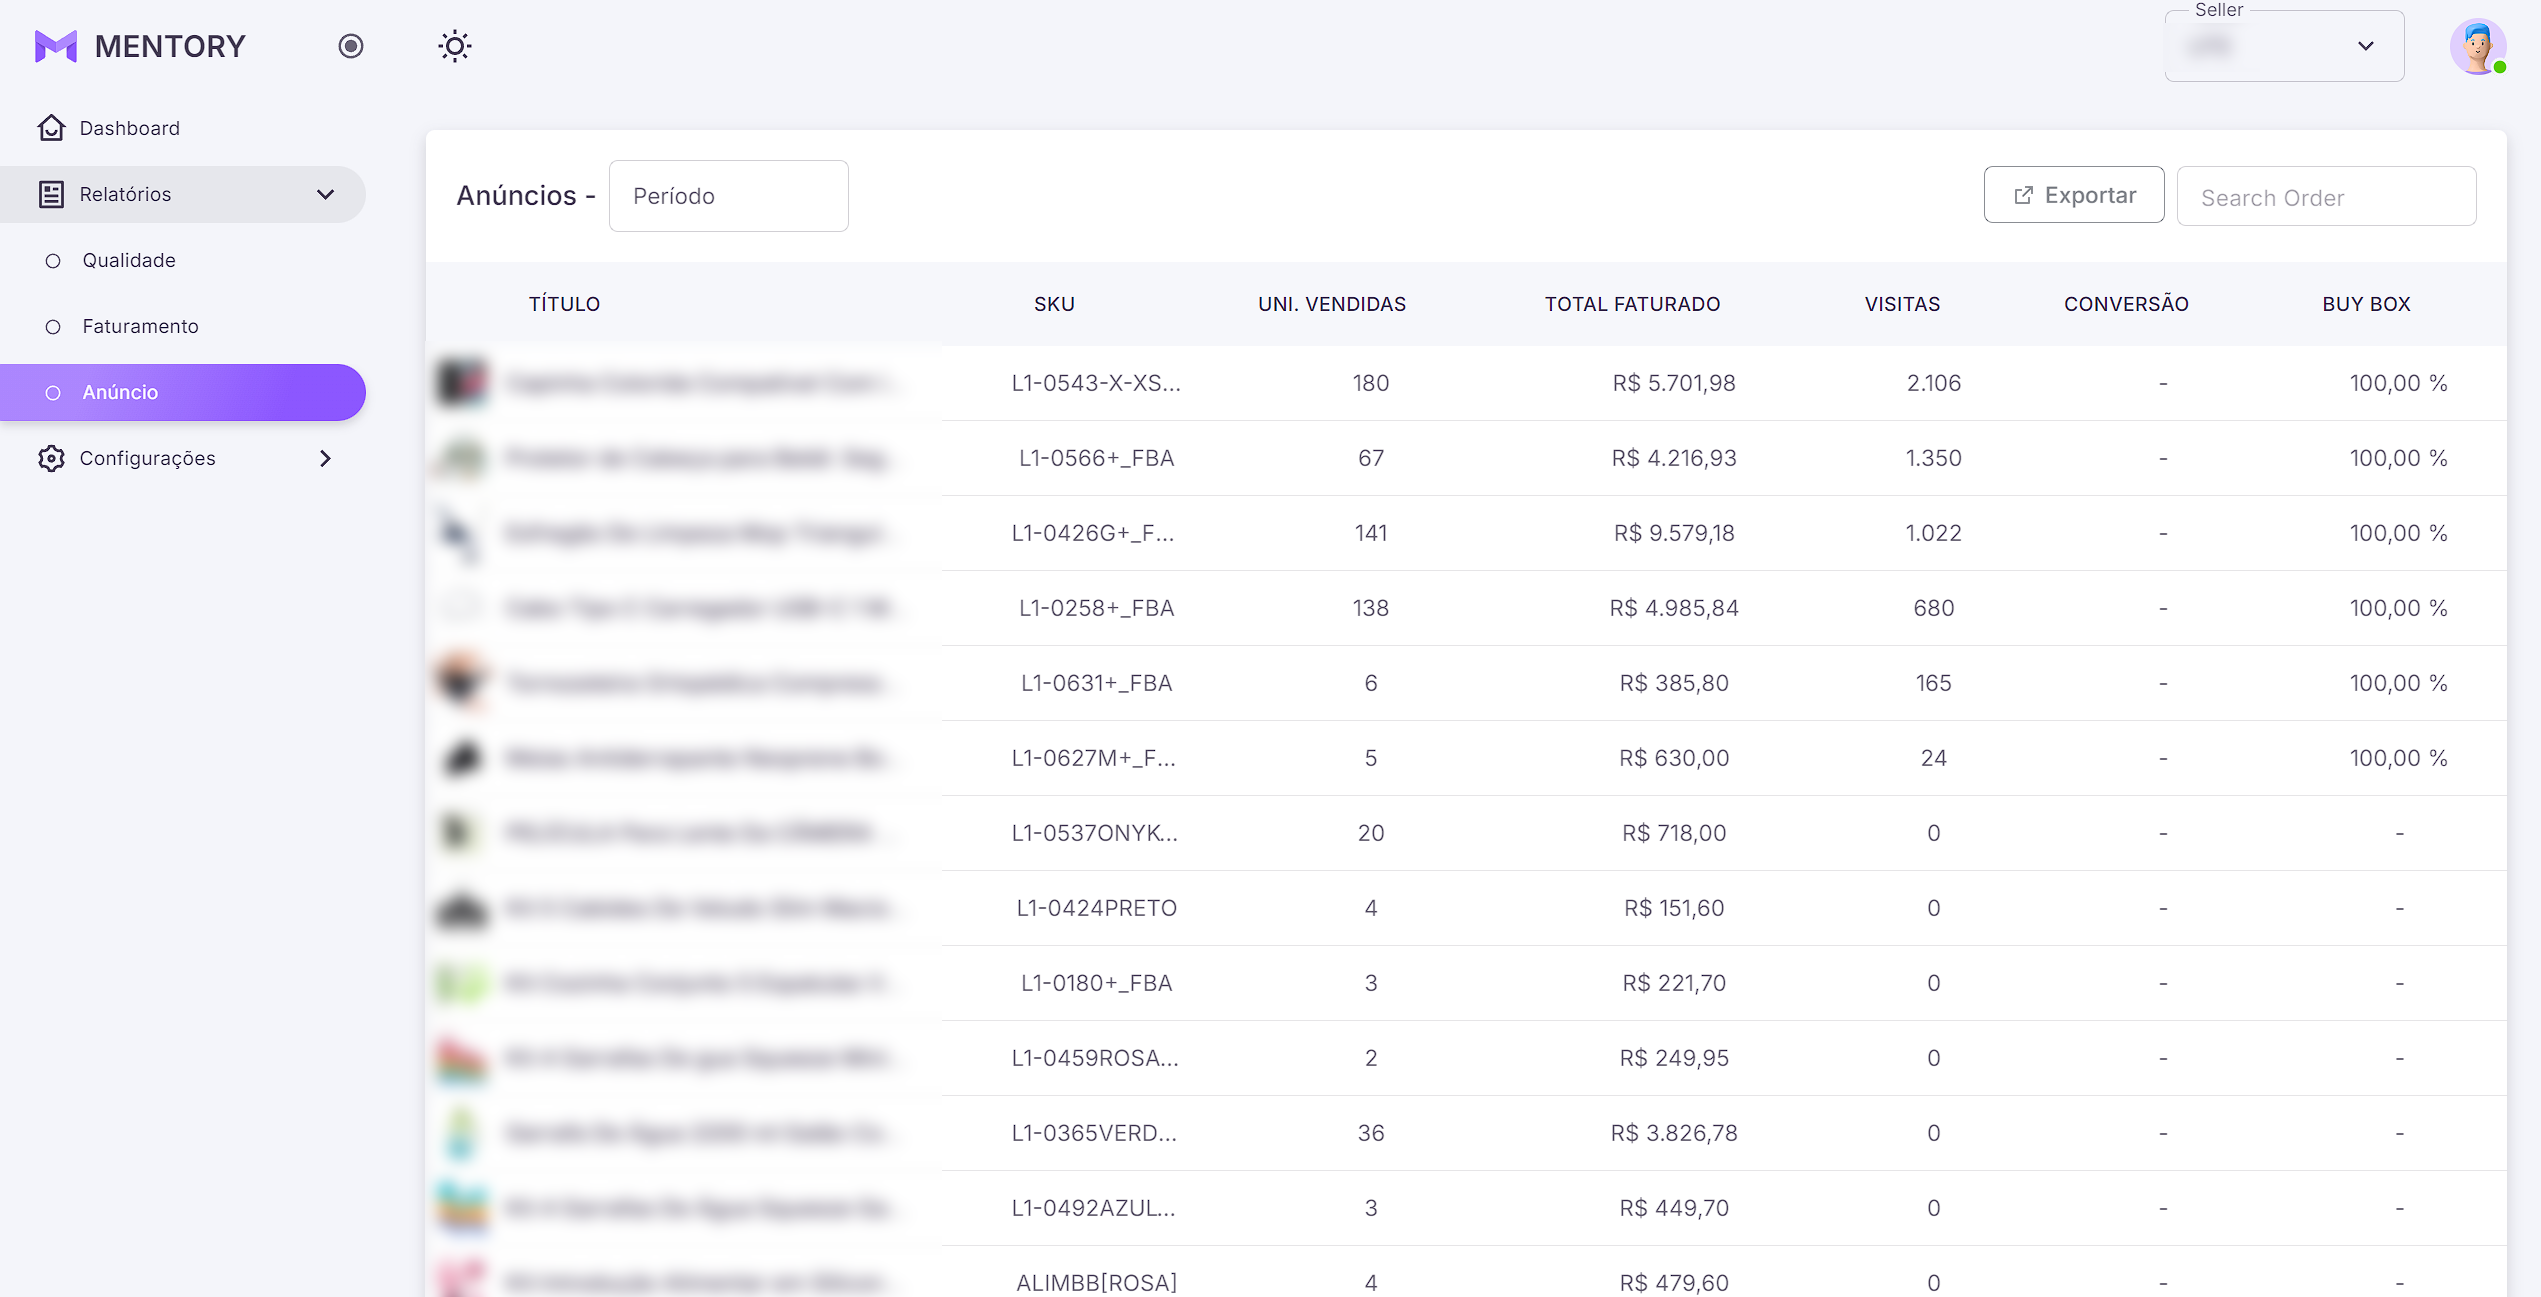Click the Dashboard home icon
This screenshot has height=1297, width=2541.
coord(51,128)
